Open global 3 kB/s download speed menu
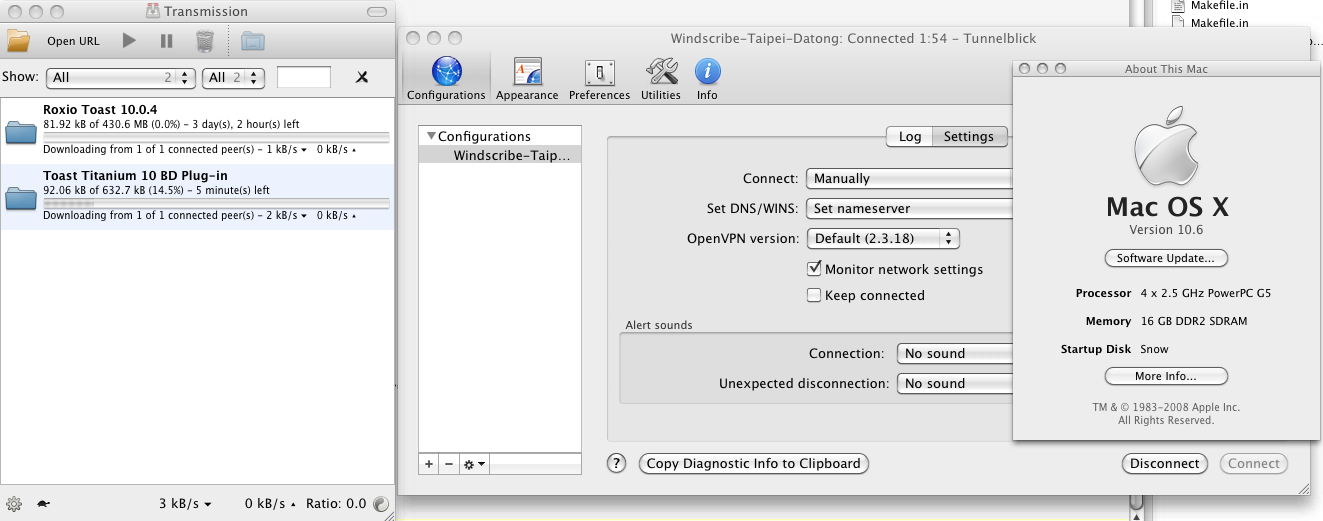Screen dimensions: 1323x521 [185, 504]
